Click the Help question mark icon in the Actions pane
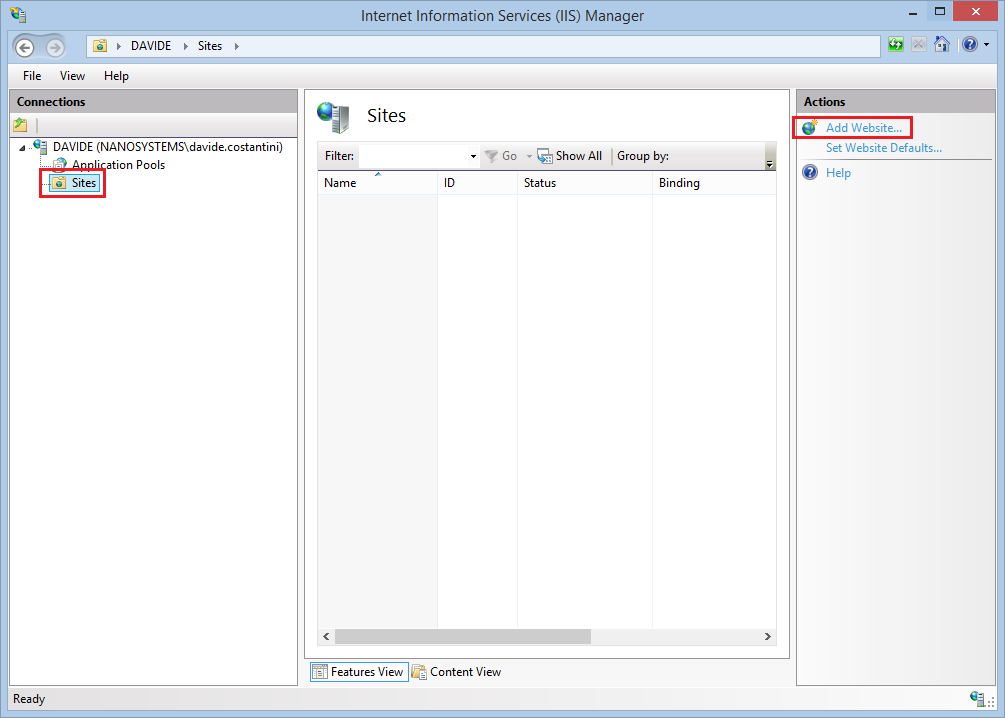 click(x=810, y=172)
